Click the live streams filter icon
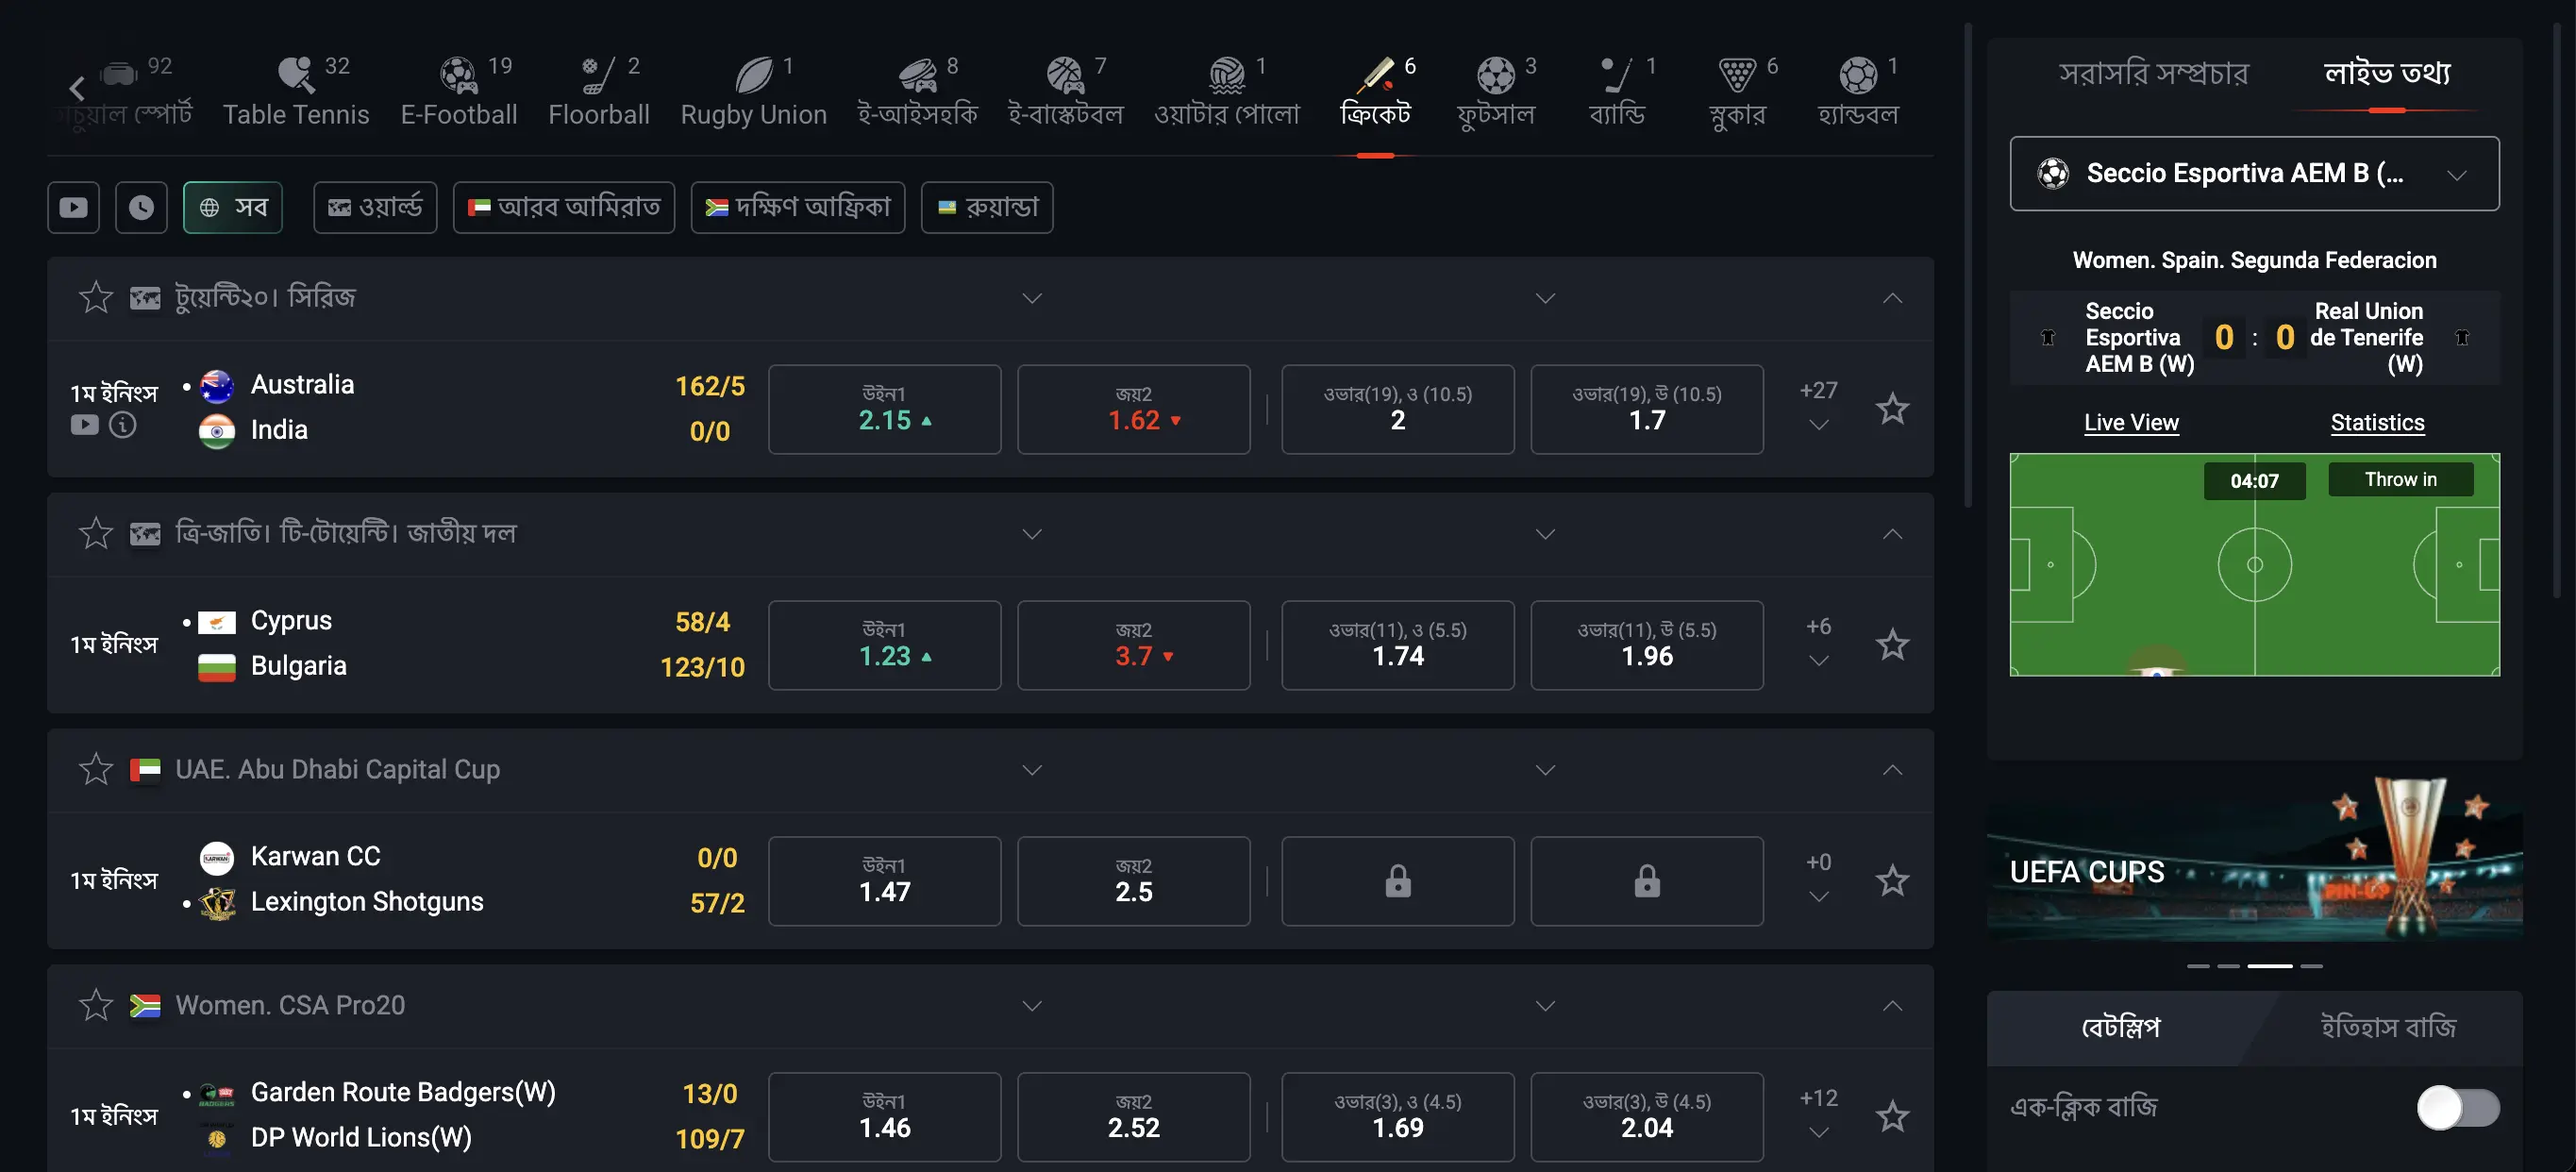2576x1172 pixels. click(73, 207)
